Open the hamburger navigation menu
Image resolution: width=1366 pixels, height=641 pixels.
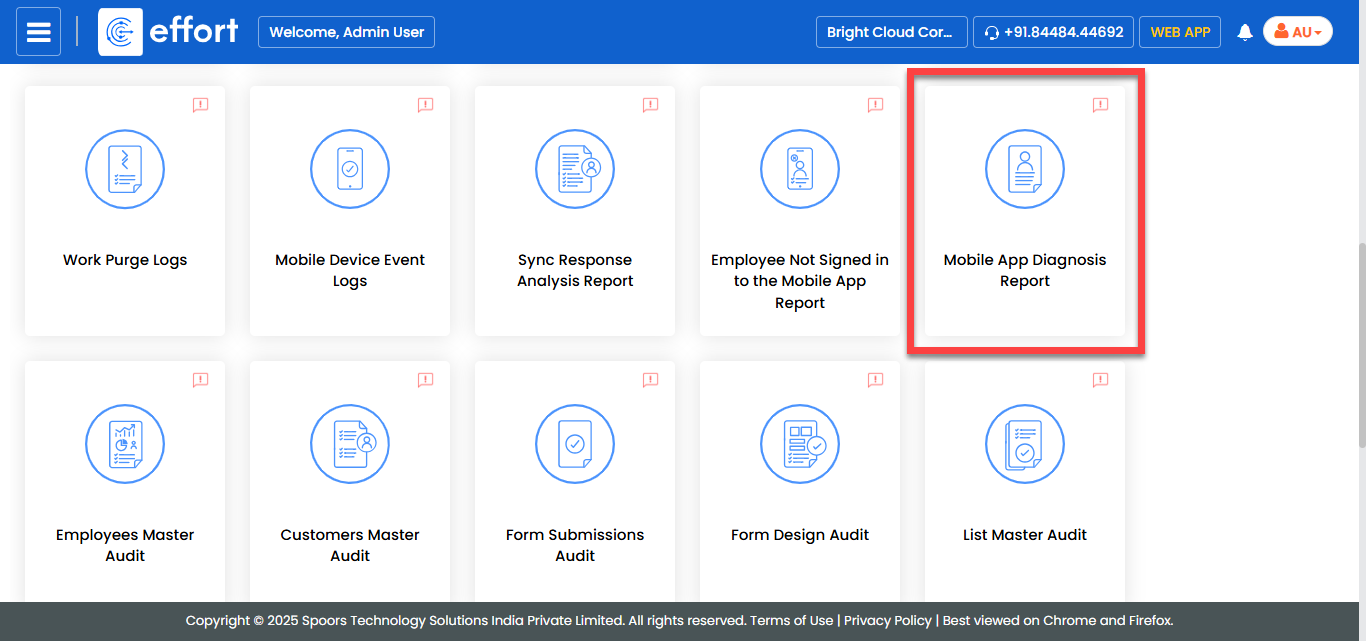point(38,32)
